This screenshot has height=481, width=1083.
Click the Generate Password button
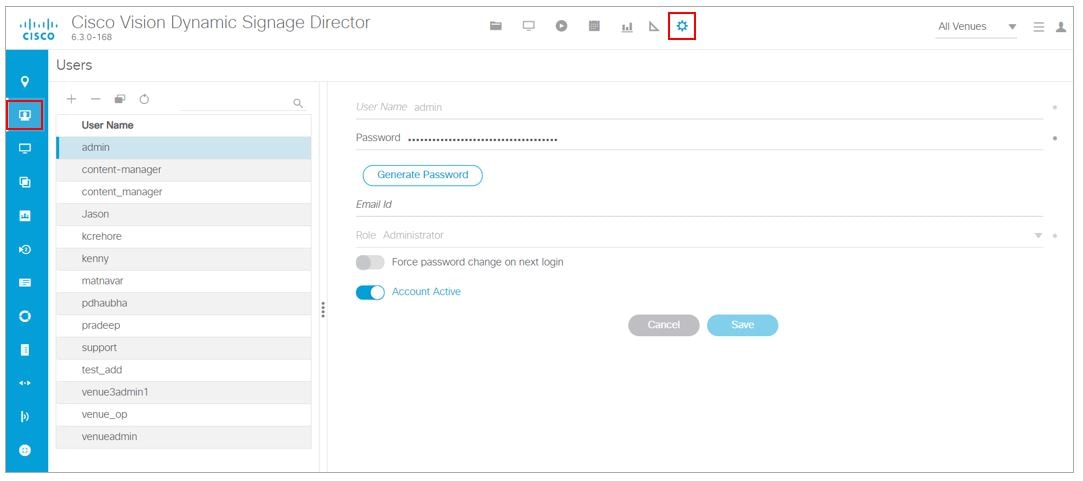pyautogui.click(x=423, y=175)
